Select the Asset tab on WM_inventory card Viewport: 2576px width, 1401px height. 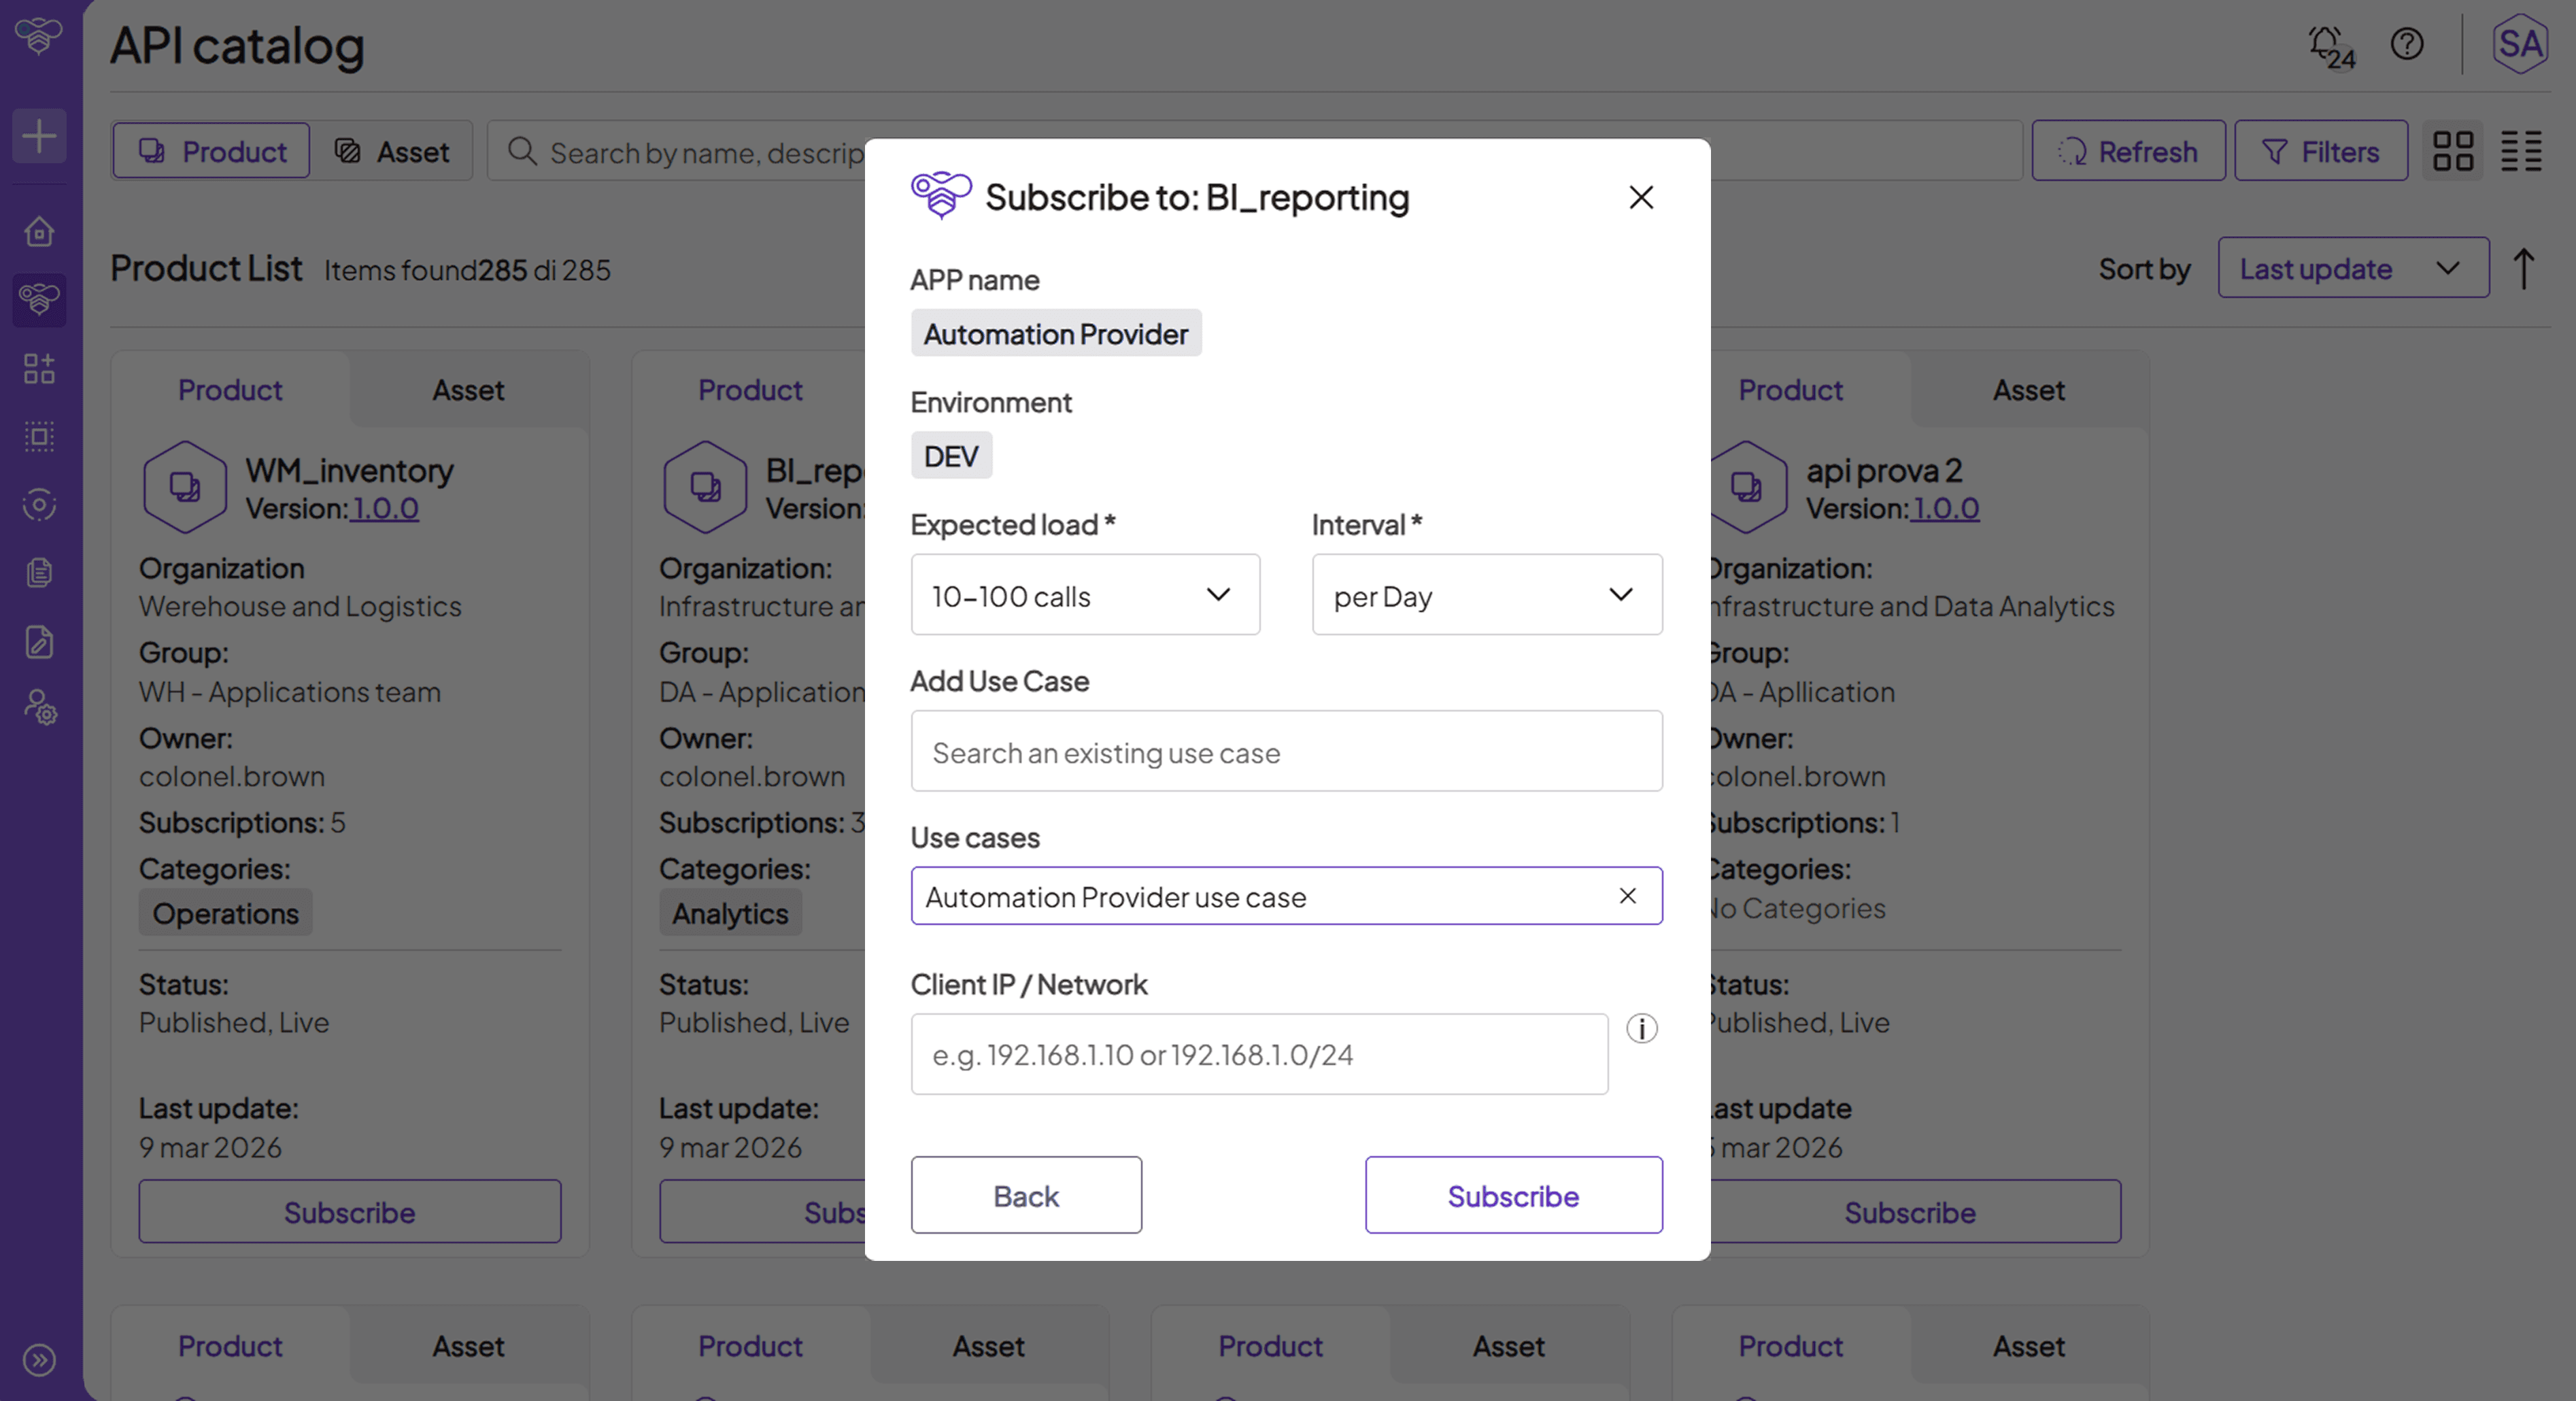(x=468, y=390)
